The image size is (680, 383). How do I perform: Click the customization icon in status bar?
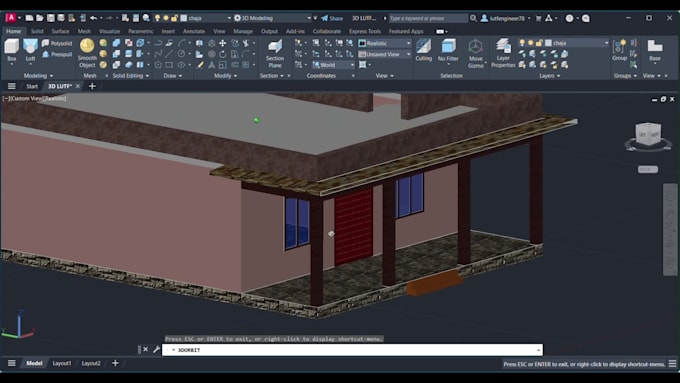(x=672, y=364)
